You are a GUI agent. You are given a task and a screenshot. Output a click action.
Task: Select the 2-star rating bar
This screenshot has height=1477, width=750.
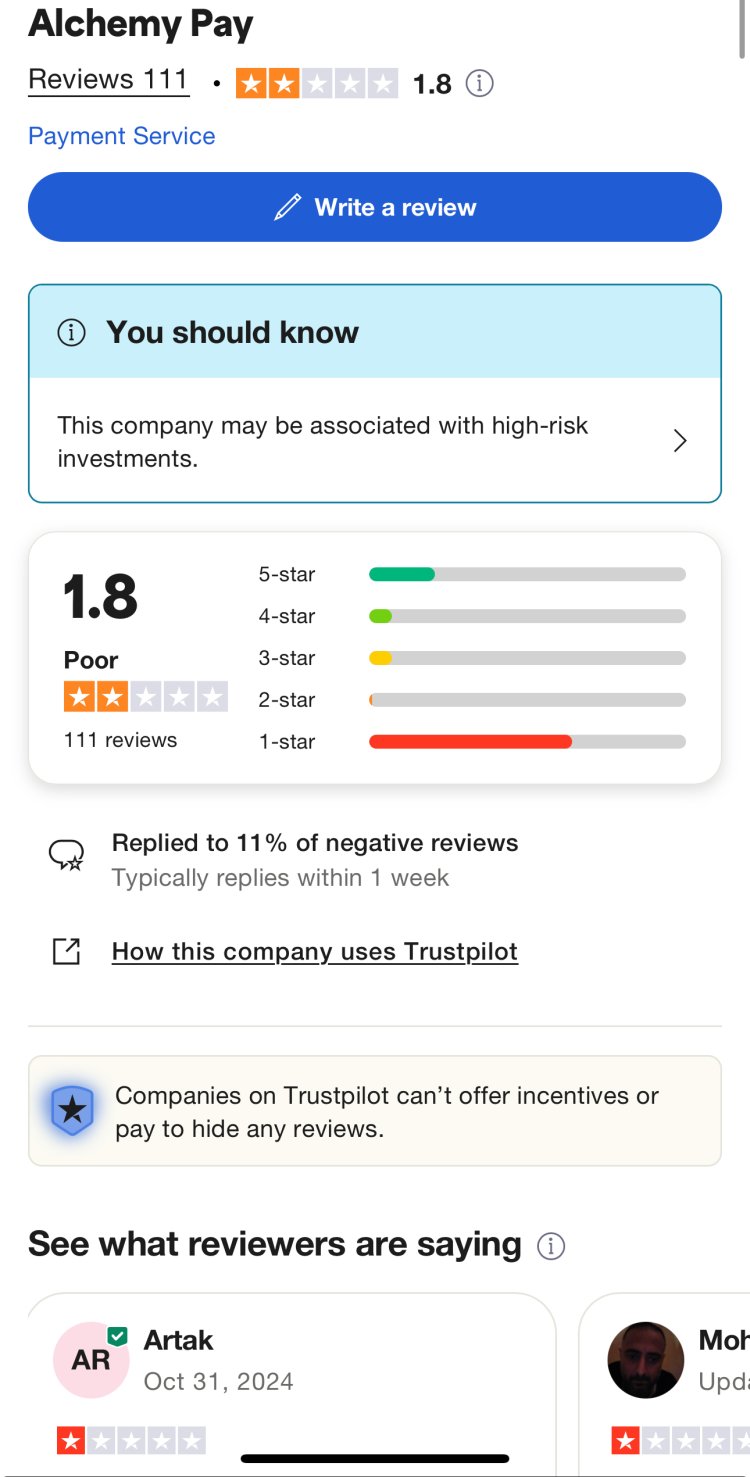527,700
